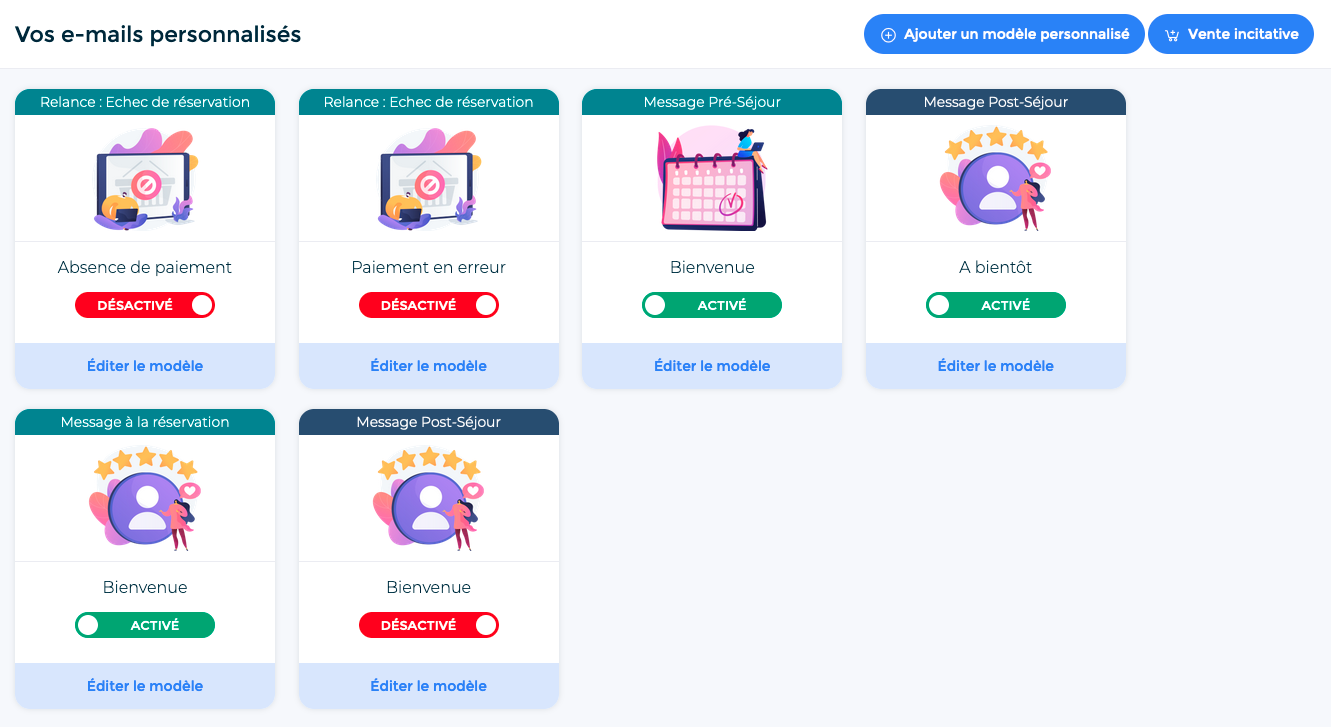Click the blocked basket illustration above Absence de paiement
1331x727 pixels.
[x=145, y=179]
